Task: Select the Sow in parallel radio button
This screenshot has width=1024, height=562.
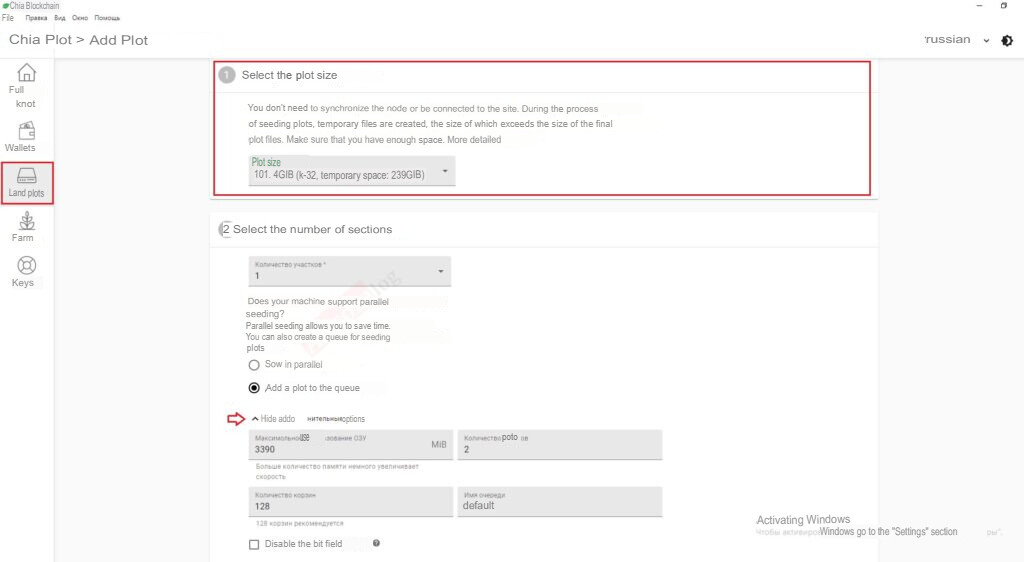Action: (254, 365)
